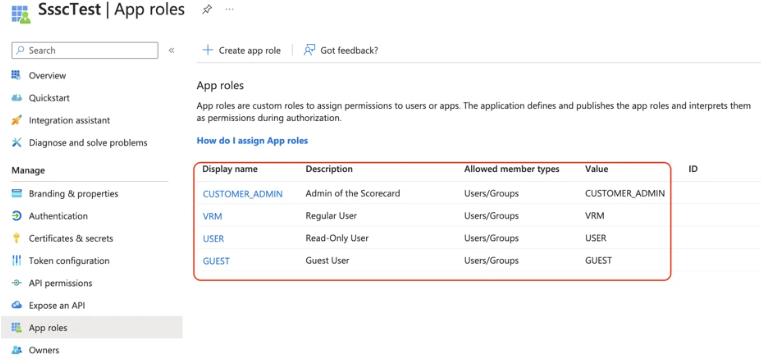Select Owners in the sidebar
Screen dimensions: 761x363
(44, 350)
